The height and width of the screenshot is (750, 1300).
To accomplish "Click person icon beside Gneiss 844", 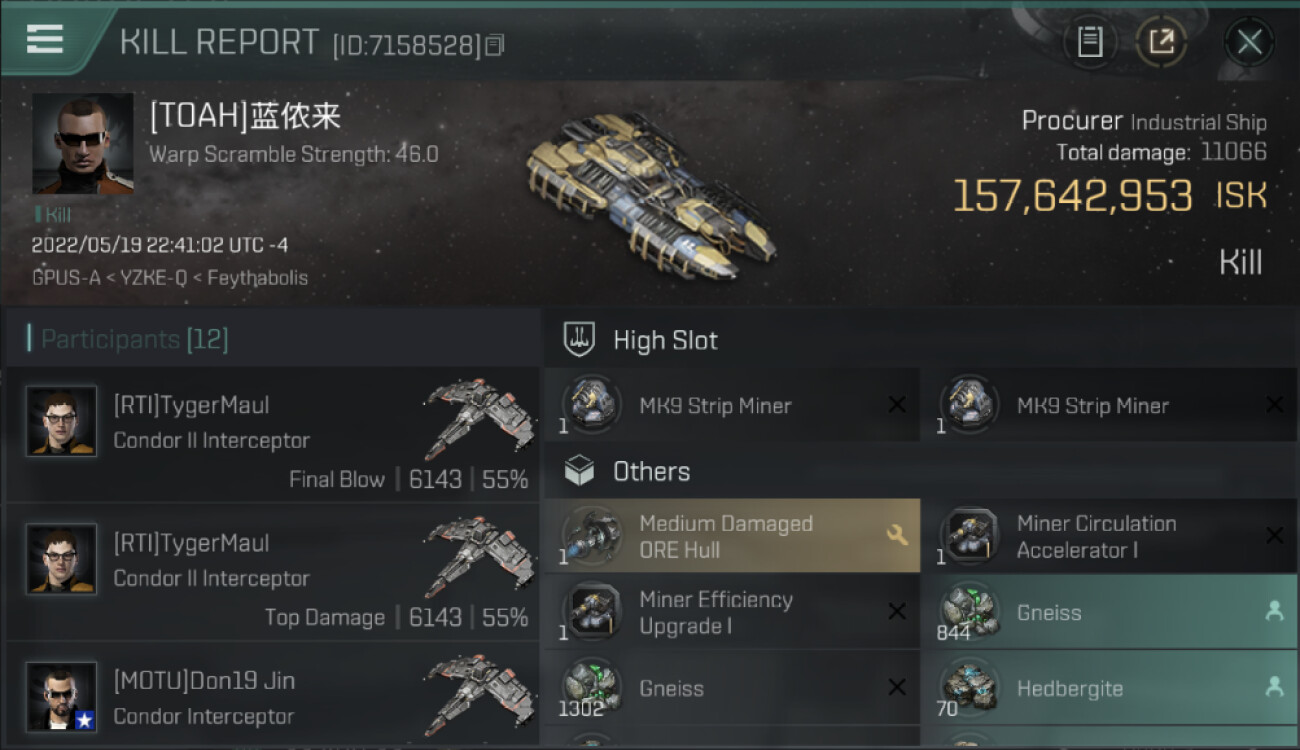I will click(x=1274, y=612).
